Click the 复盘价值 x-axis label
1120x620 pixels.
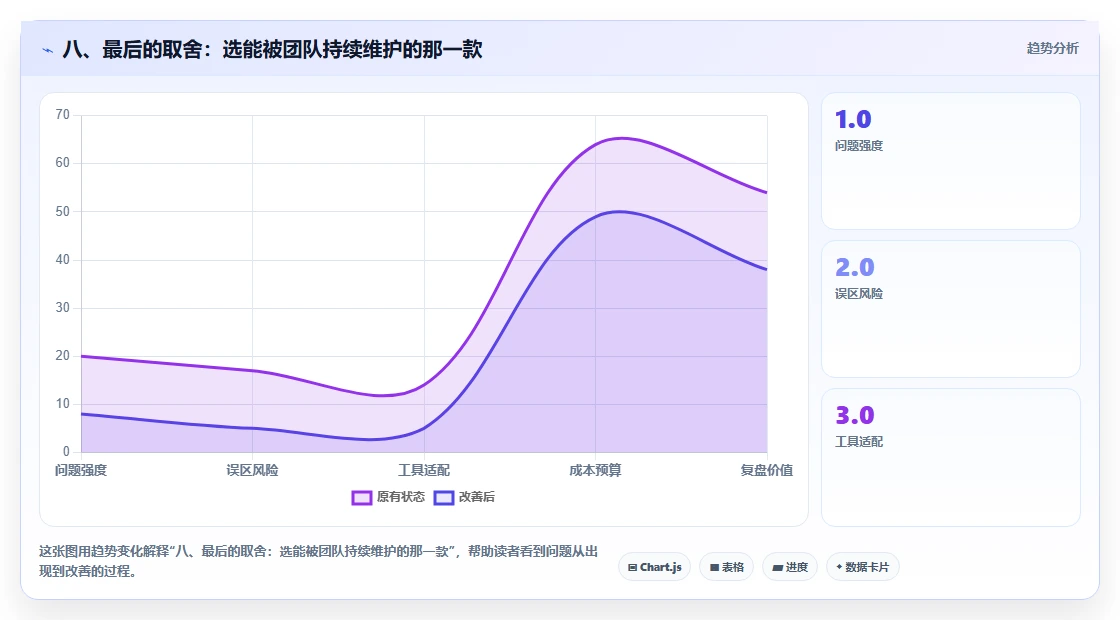tap(766, 470)
